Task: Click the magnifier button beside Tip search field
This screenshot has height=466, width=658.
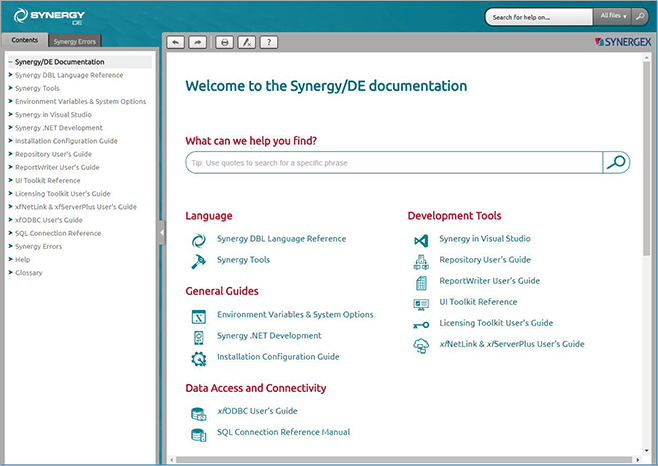Action: 616,162
